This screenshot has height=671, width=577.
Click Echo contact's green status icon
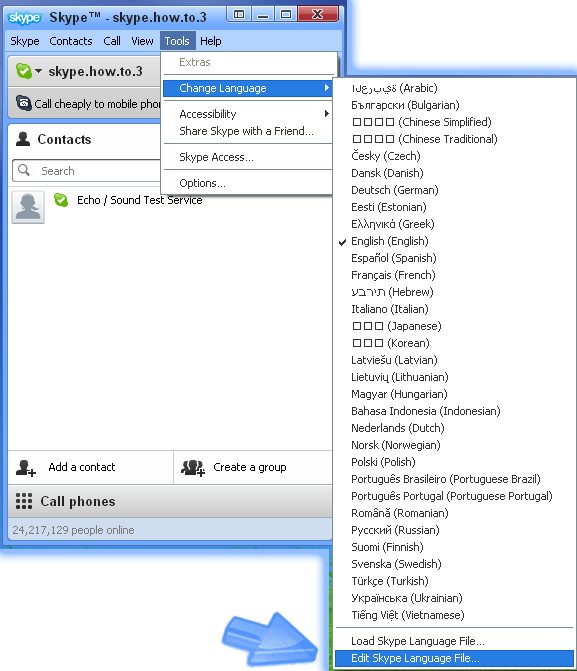[x=61, y=200]
